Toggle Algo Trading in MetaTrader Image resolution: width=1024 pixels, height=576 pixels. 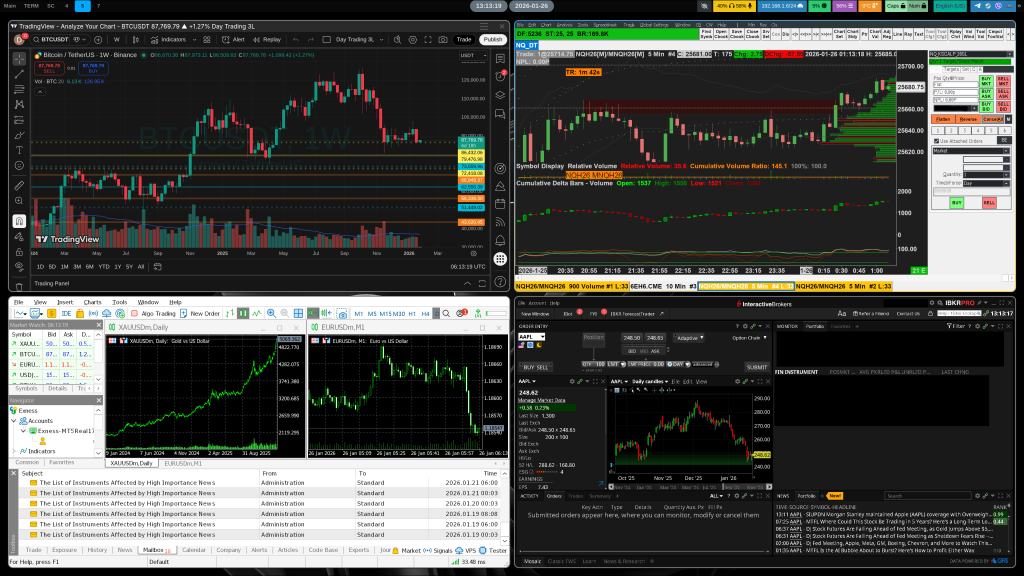click(152, 312)
